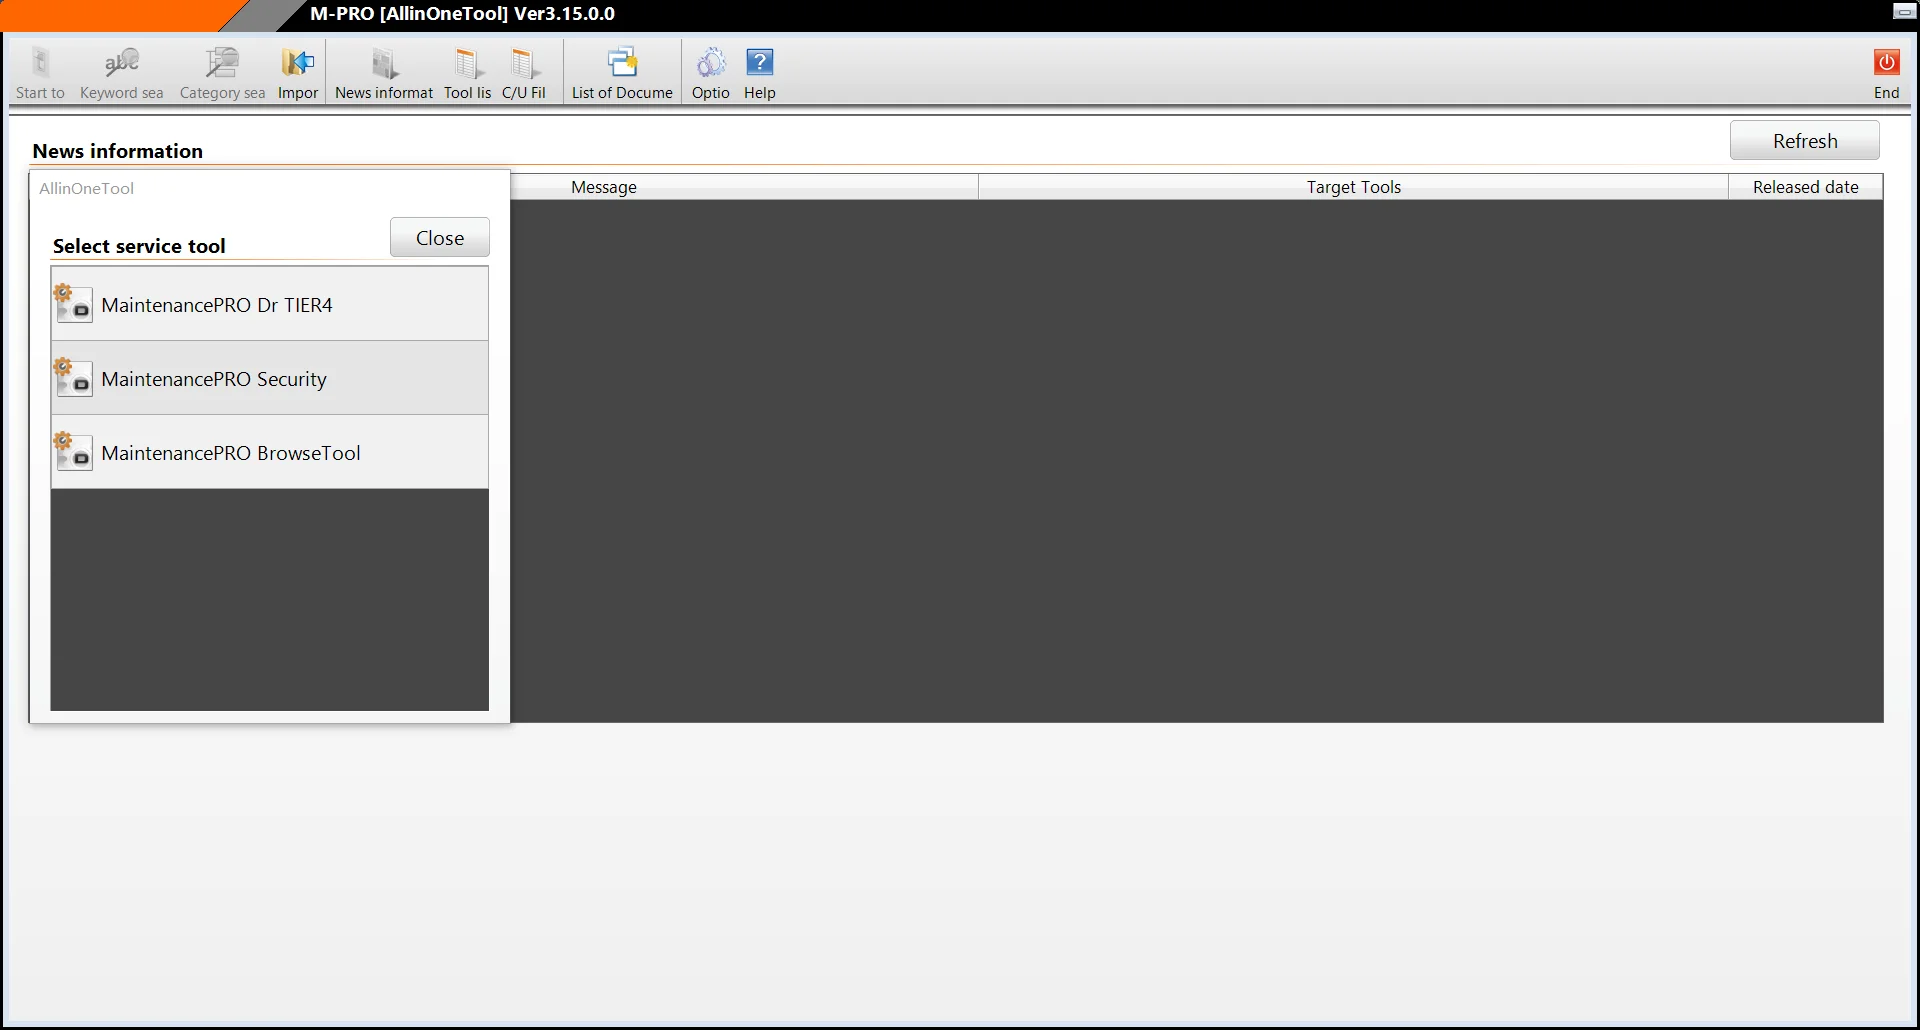Click the red End power icon

tap(1887, 62)
